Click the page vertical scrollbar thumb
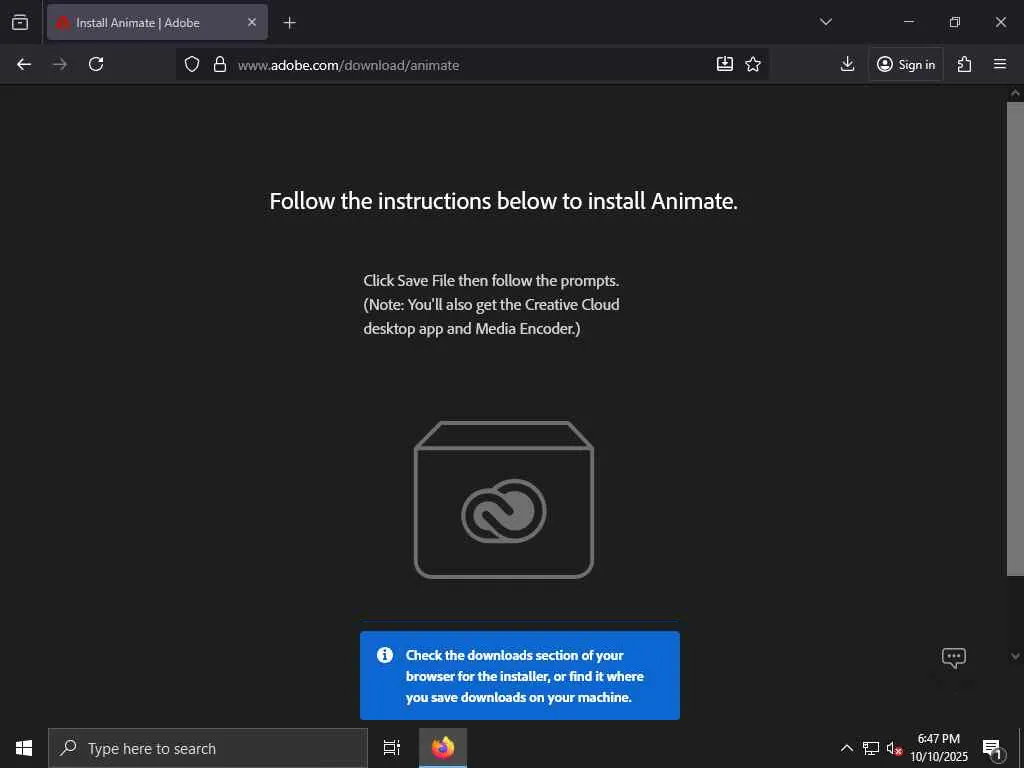Viewport: 1024px width, 768px height. pos(1015,338)
